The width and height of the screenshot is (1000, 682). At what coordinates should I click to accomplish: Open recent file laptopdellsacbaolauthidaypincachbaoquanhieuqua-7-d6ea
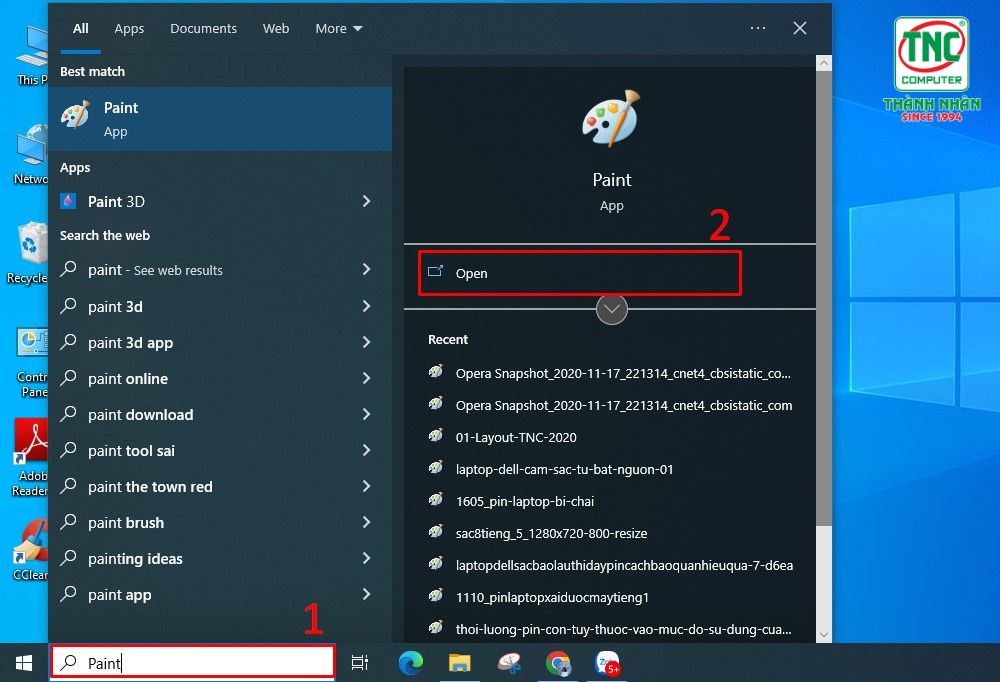(x=624, y=566)
